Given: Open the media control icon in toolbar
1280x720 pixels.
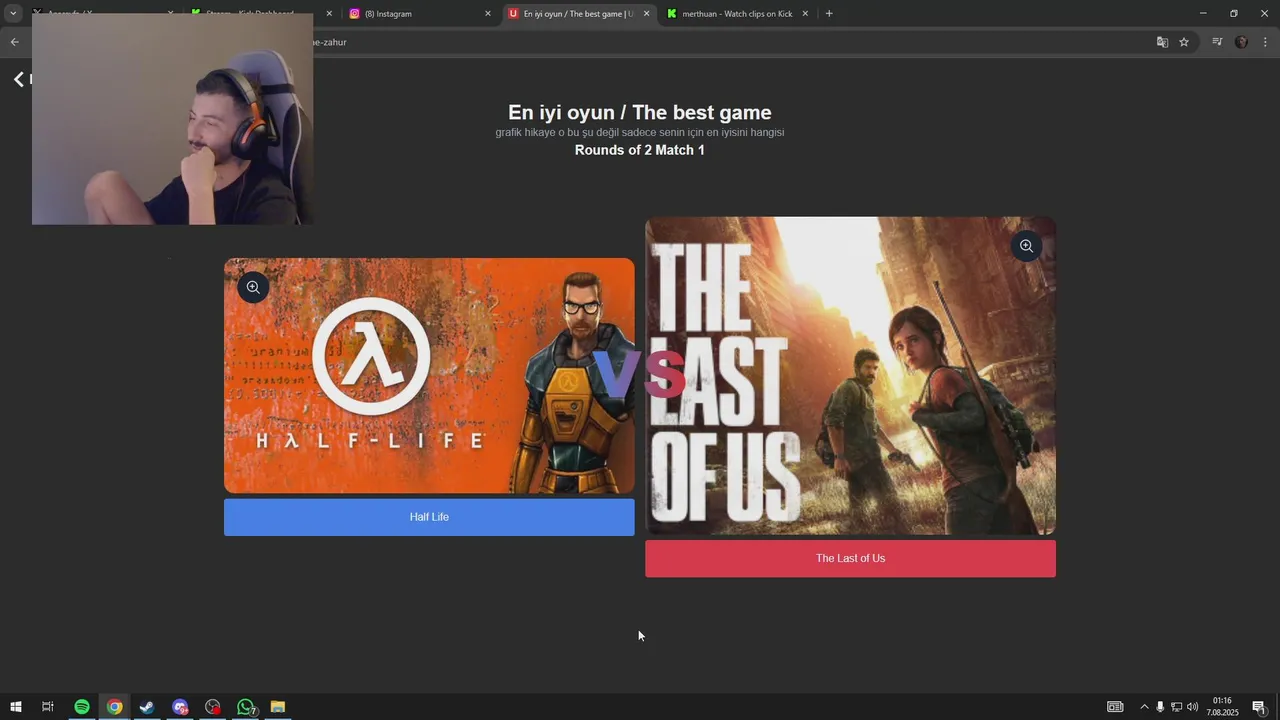Looking at the screenshot, I should pos(1217,42).
